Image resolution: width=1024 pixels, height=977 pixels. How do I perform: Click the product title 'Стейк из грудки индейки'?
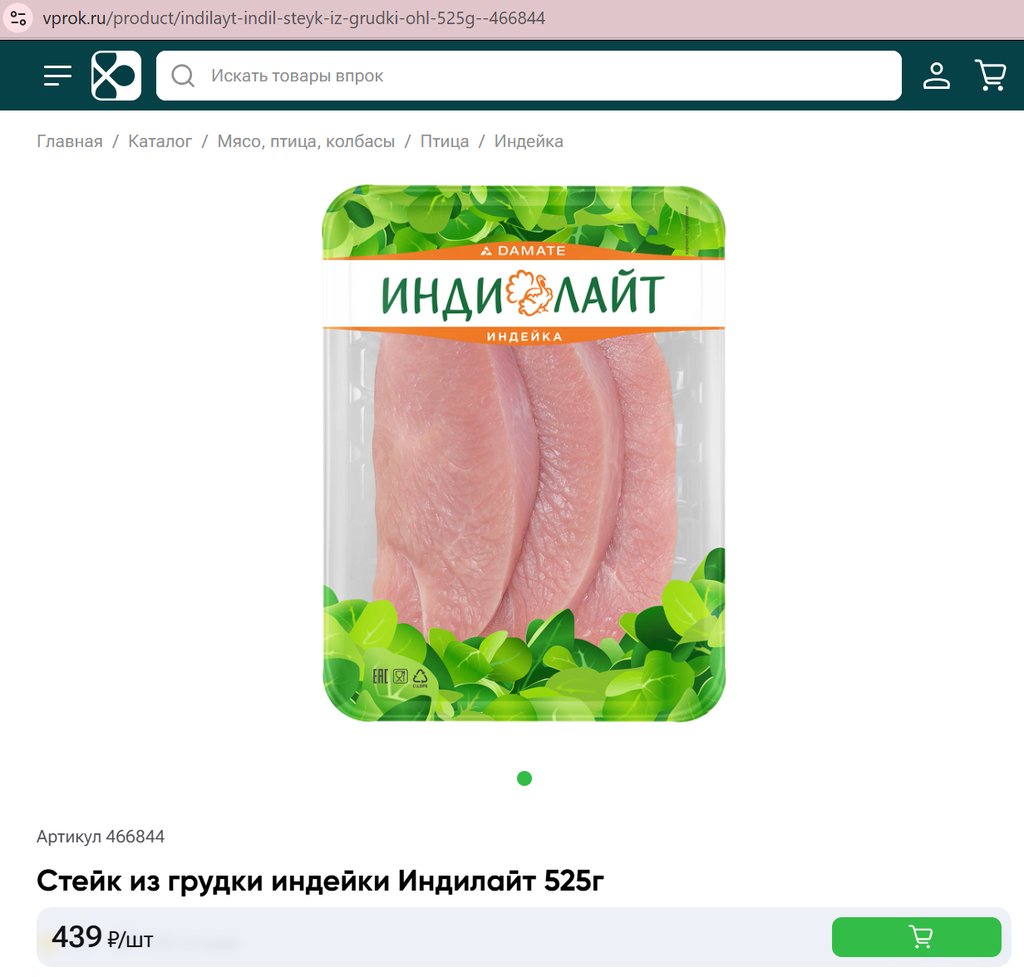tap(214, 881)
